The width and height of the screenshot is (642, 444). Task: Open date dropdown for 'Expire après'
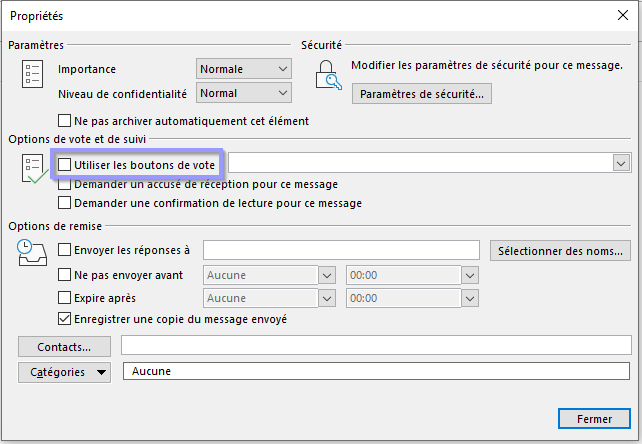click(327, 299)
